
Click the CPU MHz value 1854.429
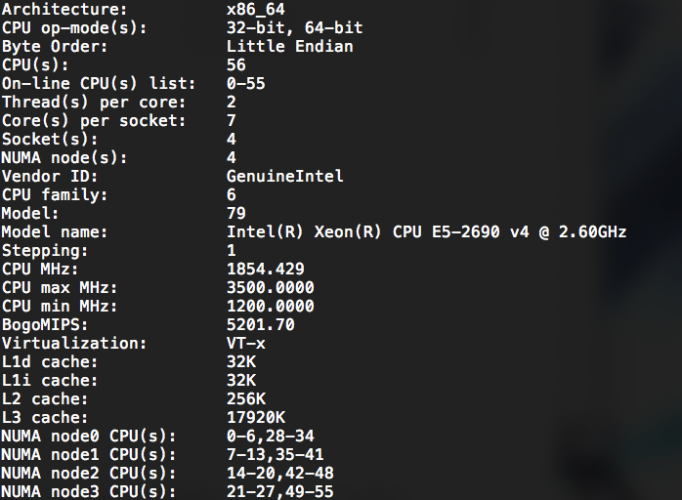(x=265, y=269)
